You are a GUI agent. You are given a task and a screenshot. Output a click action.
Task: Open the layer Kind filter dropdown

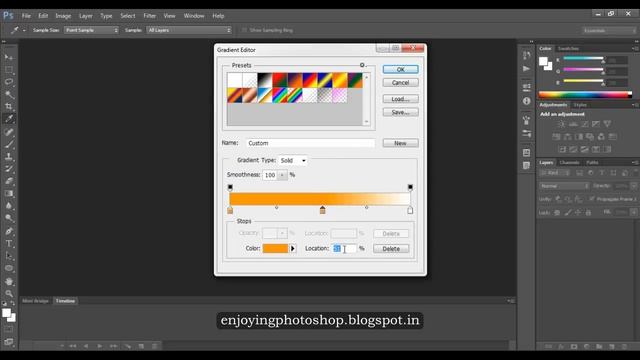tap(554, 173)
